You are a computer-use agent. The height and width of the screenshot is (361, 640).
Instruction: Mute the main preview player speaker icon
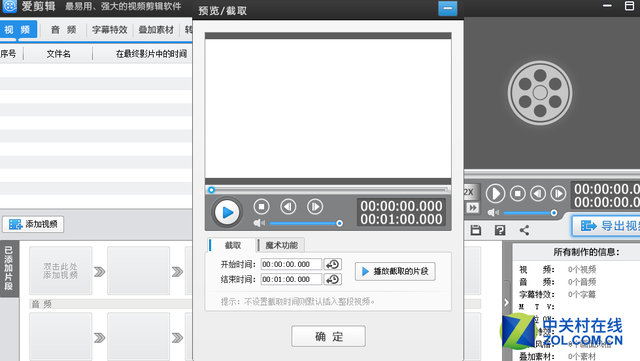point(493,212)
